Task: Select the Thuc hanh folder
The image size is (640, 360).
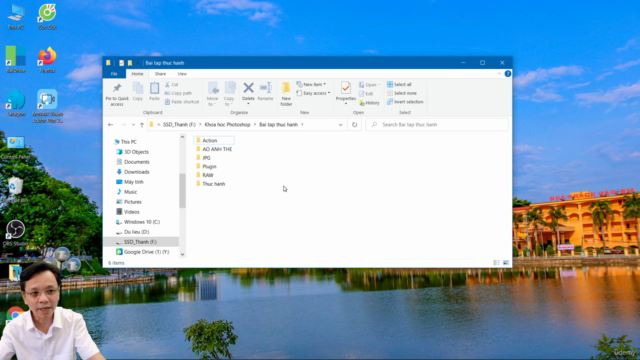Action: (210, 184)
